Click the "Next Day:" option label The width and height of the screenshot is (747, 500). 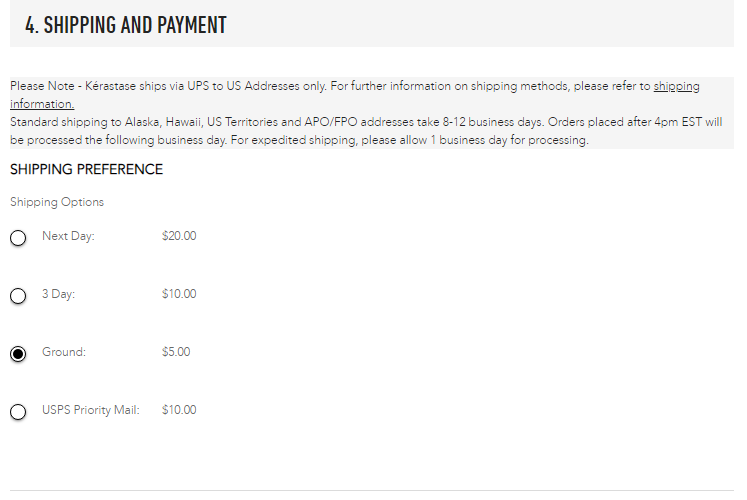coord(68,236)
